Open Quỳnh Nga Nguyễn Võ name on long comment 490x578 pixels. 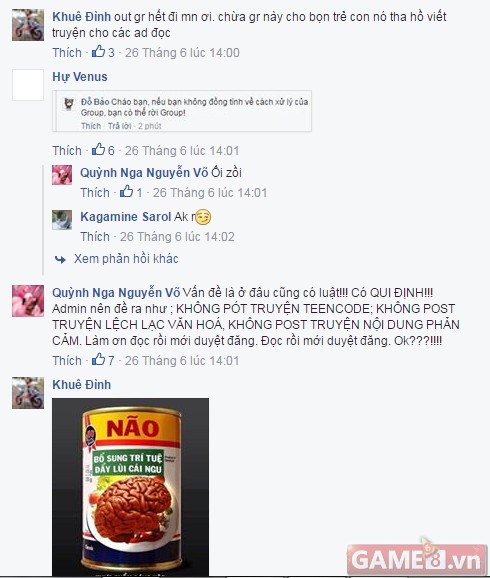(116, 293)
